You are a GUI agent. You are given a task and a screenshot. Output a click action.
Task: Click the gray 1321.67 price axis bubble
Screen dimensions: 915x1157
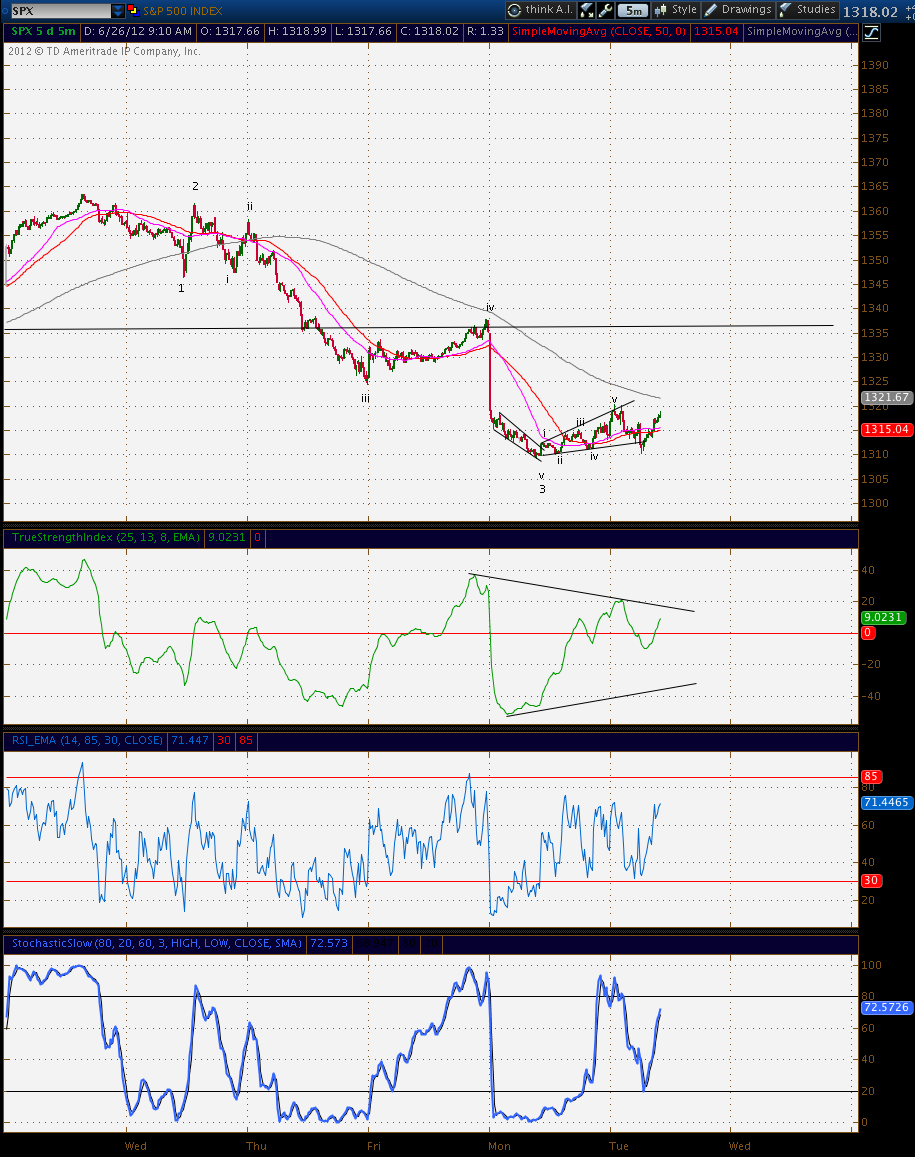click(x=887, y=397)
